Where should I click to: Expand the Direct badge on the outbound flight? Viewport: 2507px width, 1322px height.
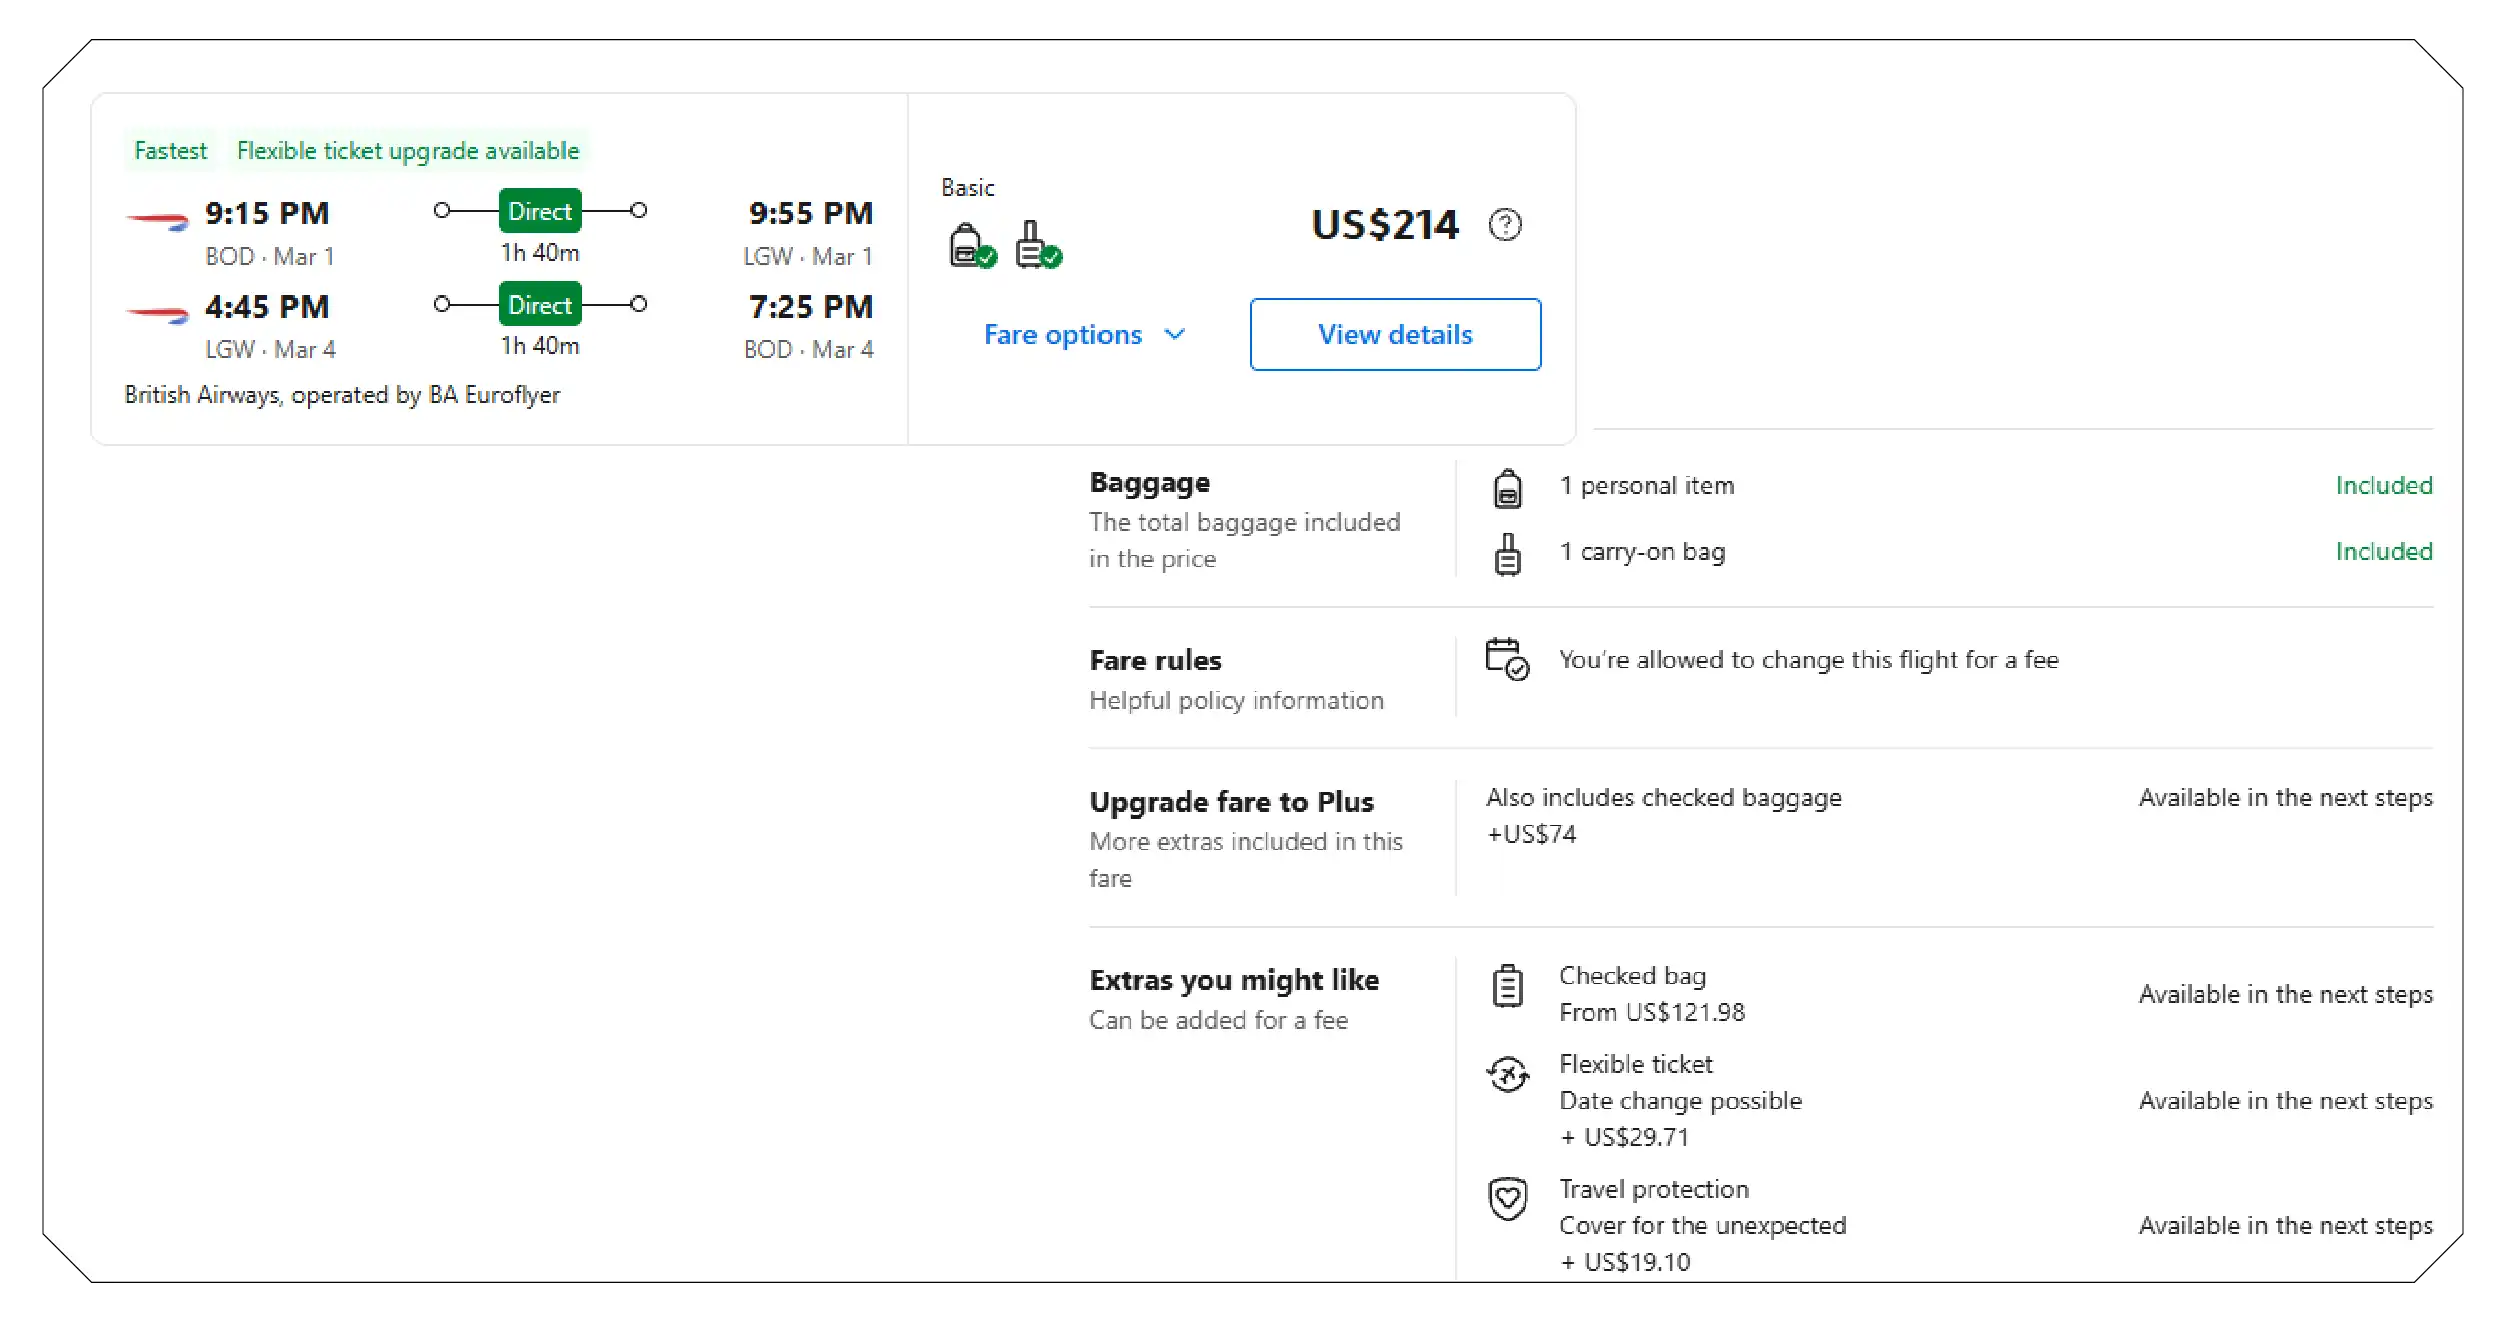click(x=538, y=211)
